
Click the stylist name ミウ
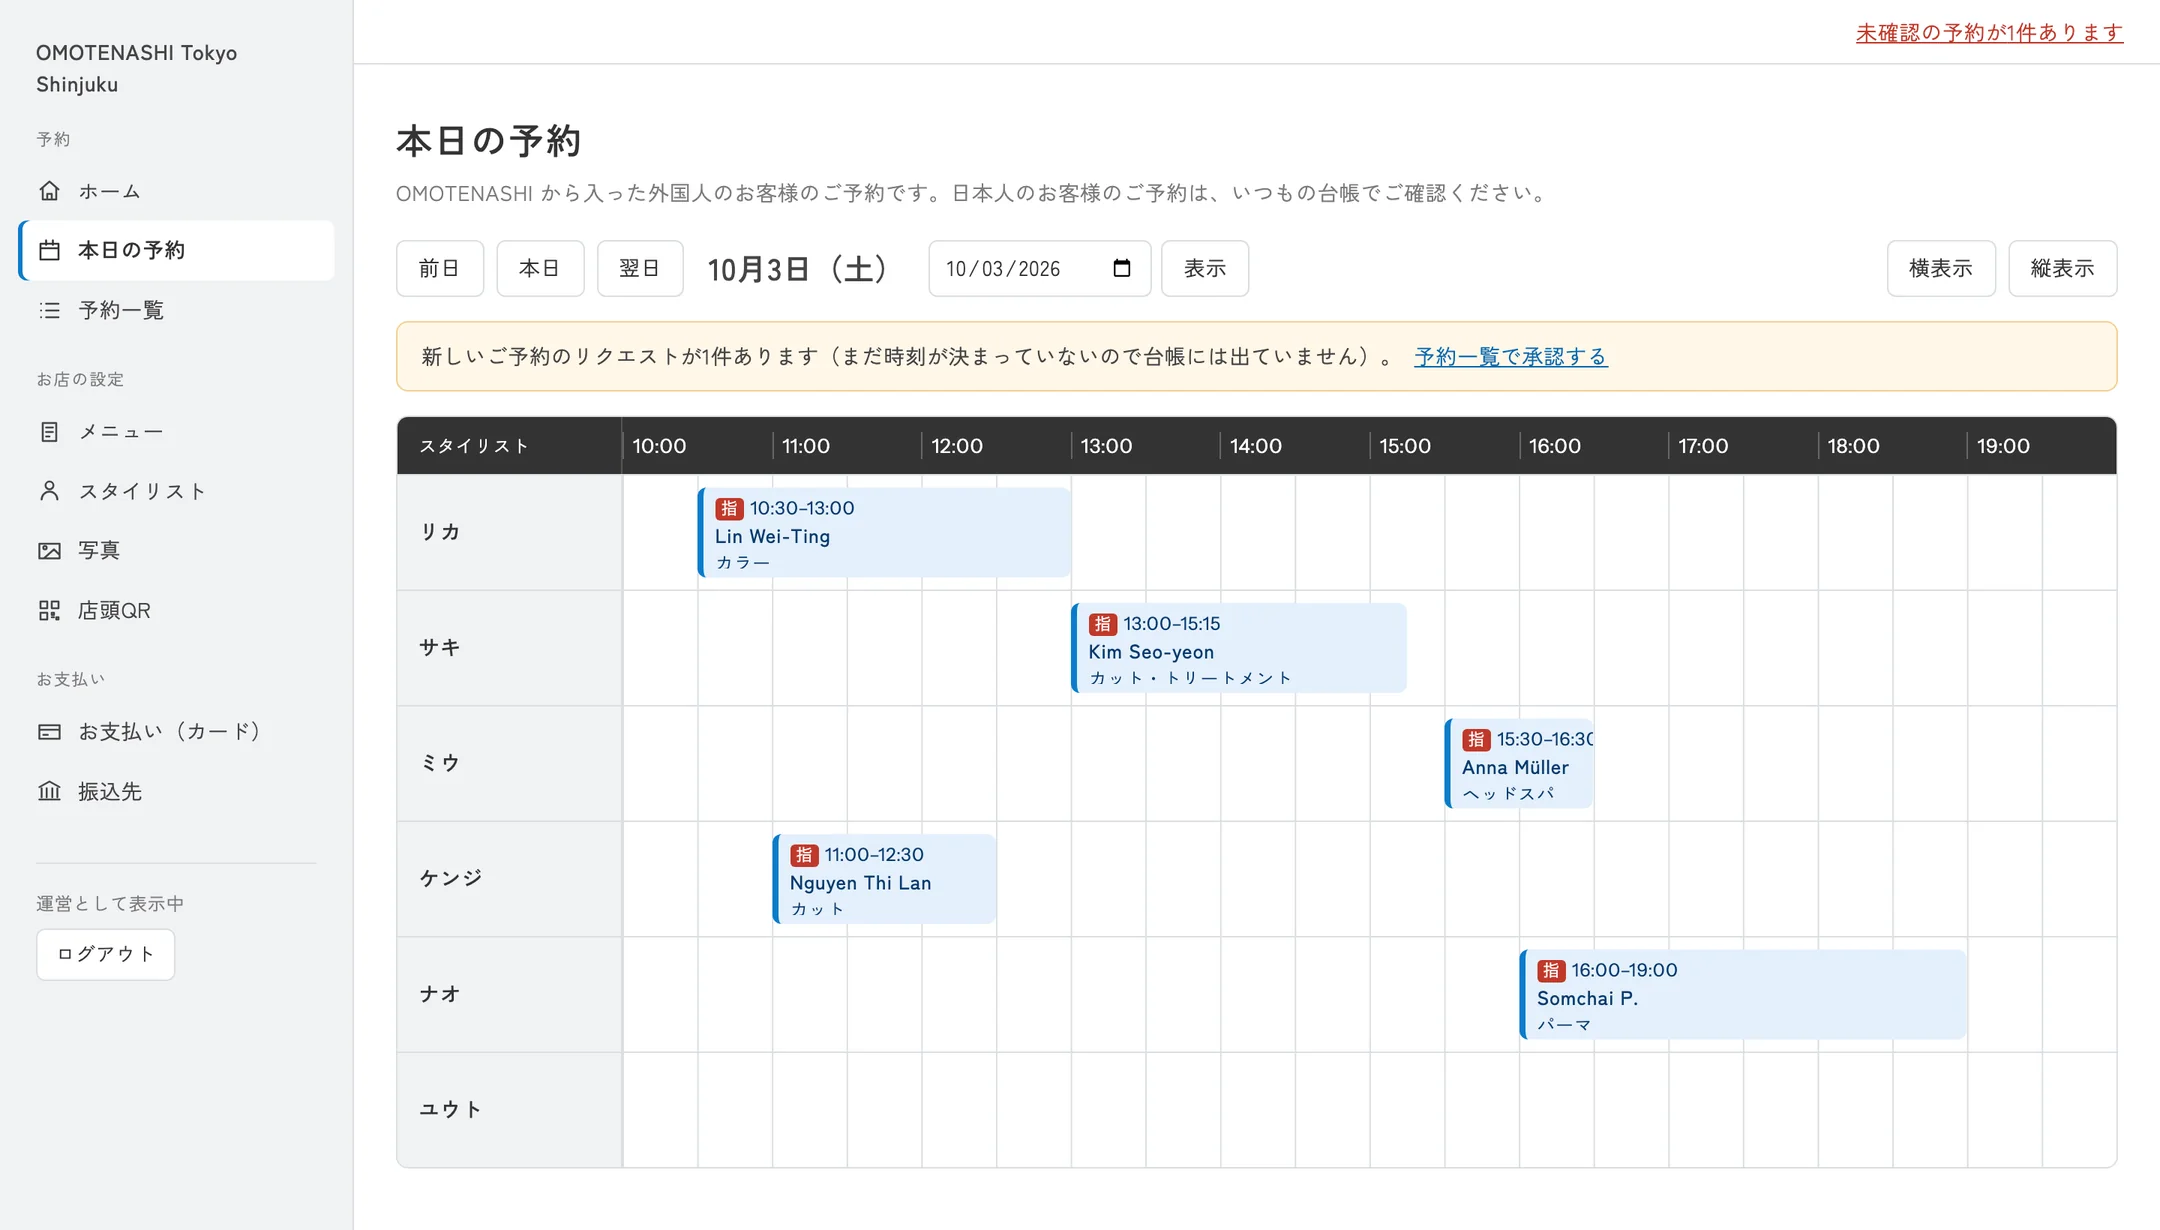(440, 763)
